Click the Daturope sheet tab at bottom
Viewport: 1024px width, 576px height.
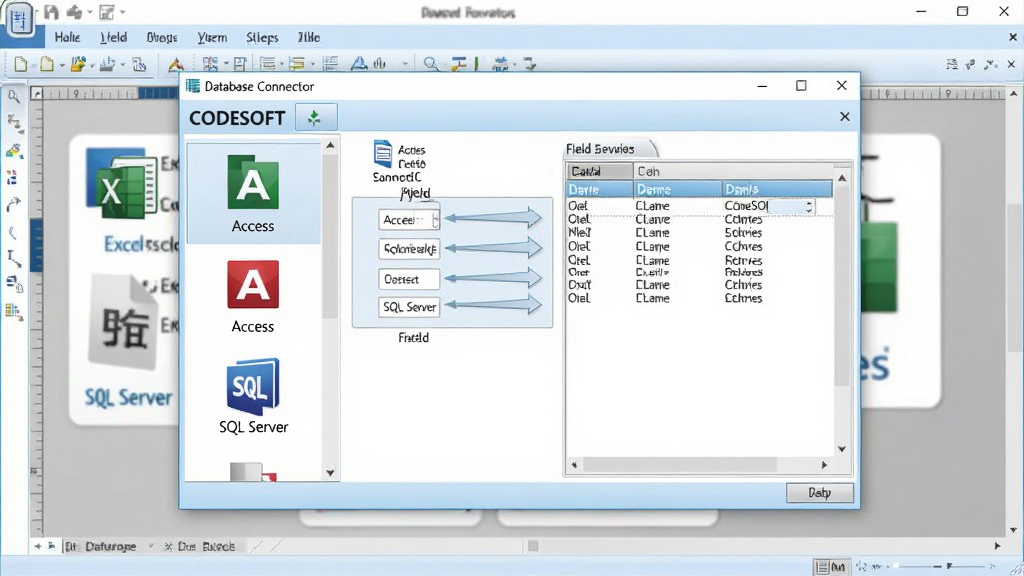click(110, 547)
